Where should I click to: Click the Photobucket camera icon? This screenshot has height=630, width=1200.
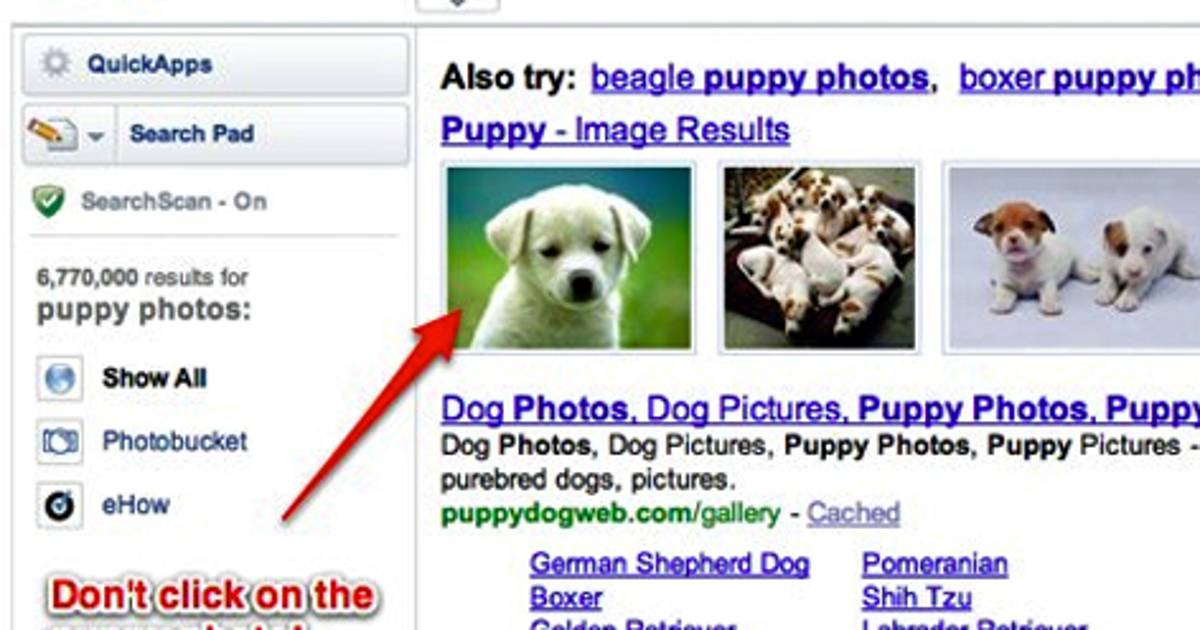click(x=59, y=442)
